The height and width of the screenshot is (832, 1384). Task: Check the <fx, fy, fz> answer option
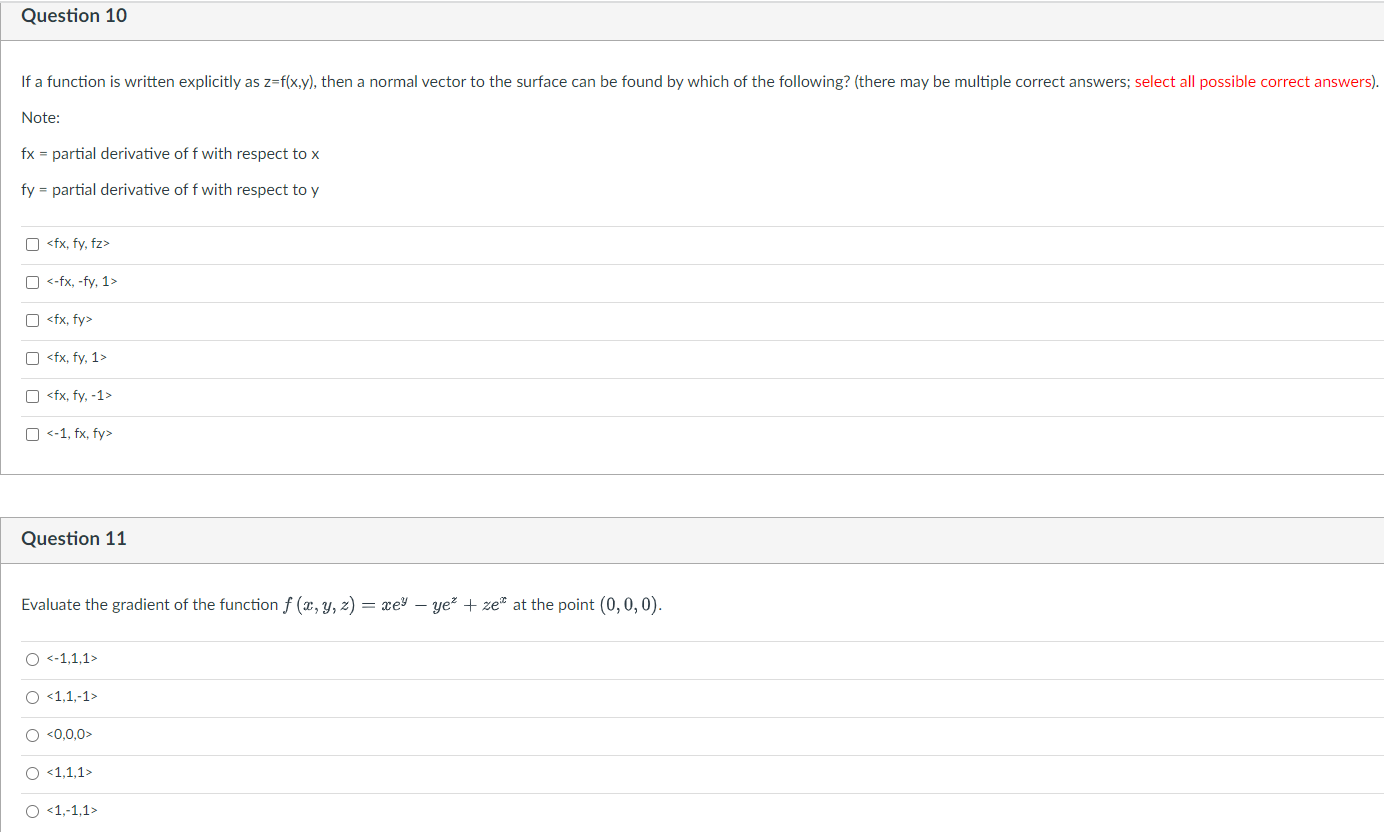point(31,243)
